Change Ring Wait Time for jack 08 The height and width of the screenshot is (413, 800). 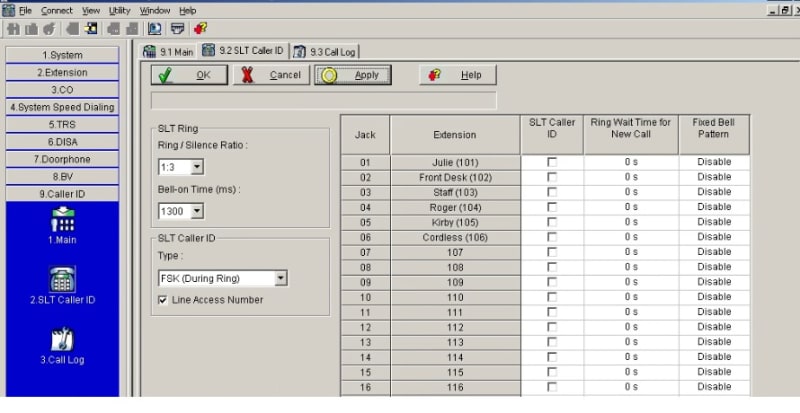(631, 267)
